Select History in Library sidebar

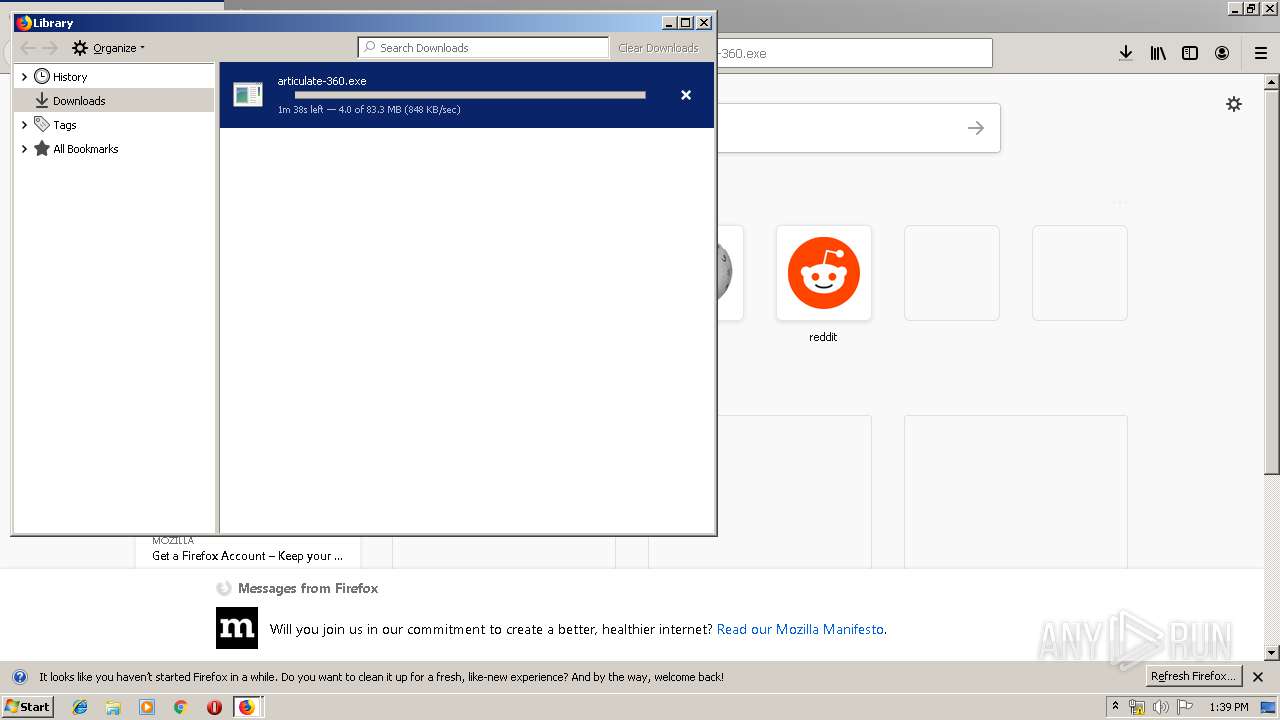point(70,77)
